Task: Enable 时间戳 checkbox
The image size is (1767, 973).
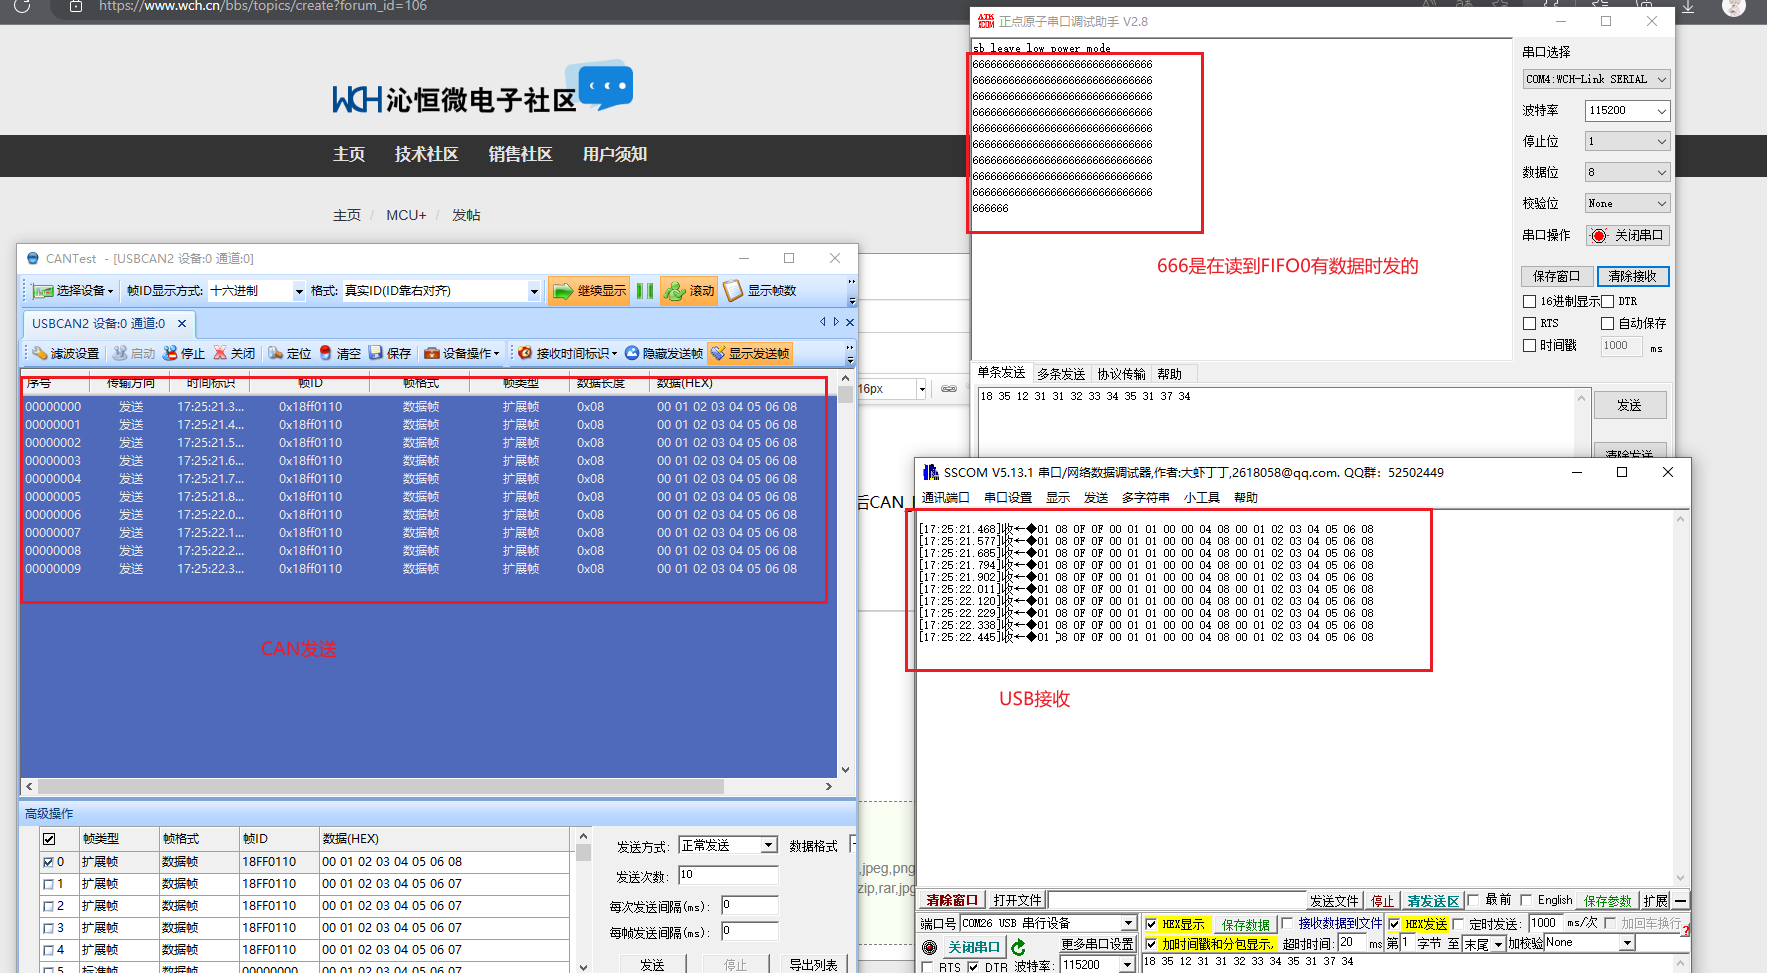Action: pyautogui.click(x=1529, y=345)
